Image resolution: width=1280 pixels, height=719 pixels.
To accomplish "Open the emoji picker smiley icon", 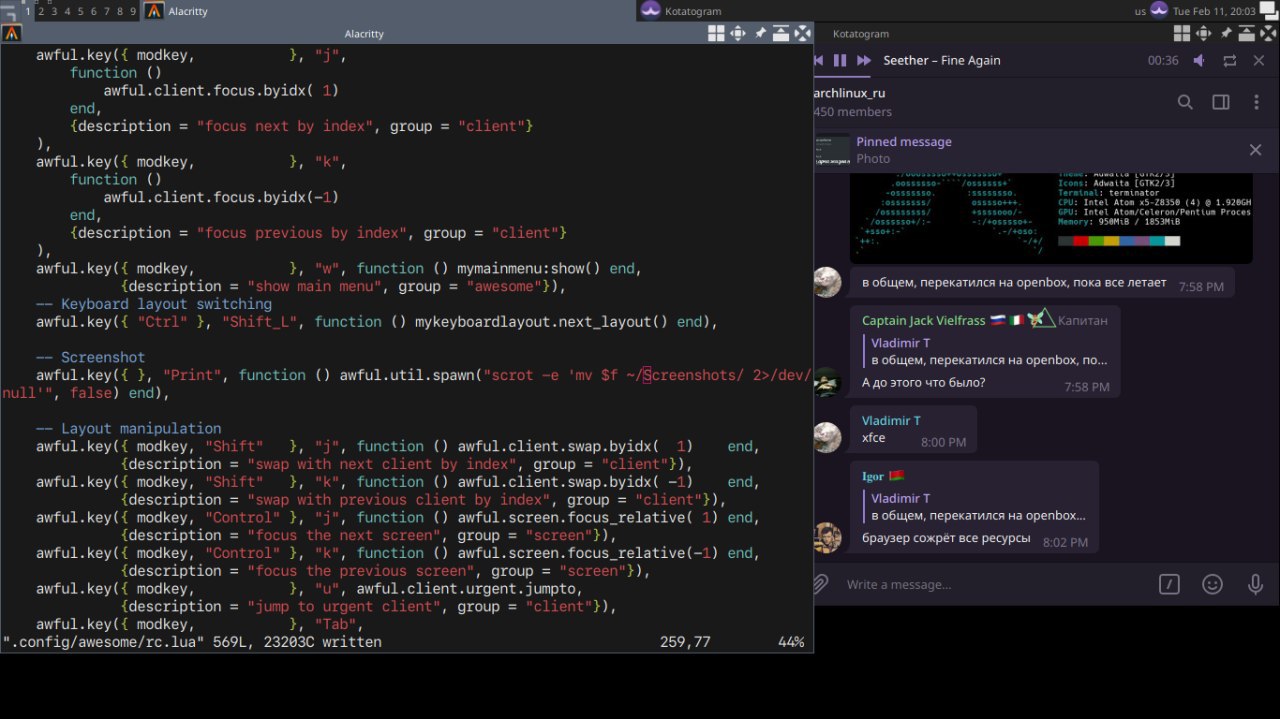I will pos(1212,584).
